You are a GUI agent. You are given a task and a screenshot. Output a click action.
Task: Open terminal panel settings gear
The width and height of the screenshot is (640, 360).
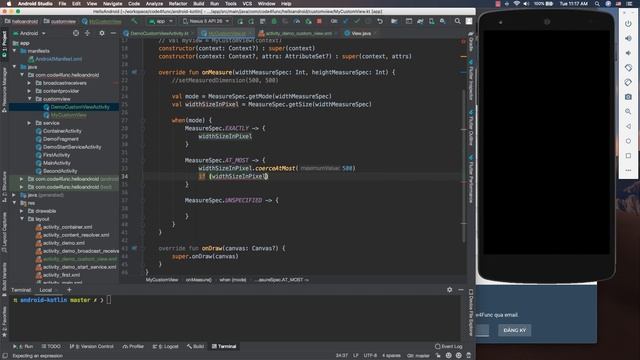[449, 289]
